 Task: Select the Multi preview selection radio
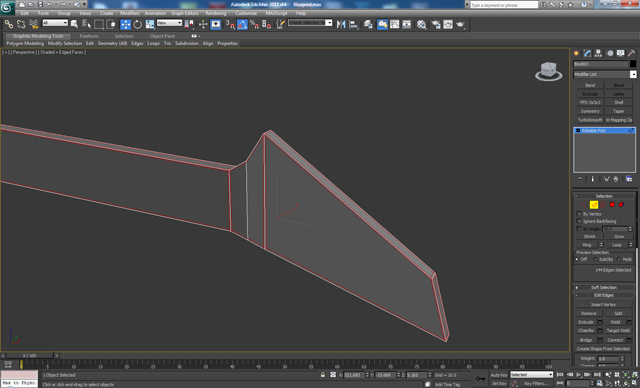(x=619, y=259)
